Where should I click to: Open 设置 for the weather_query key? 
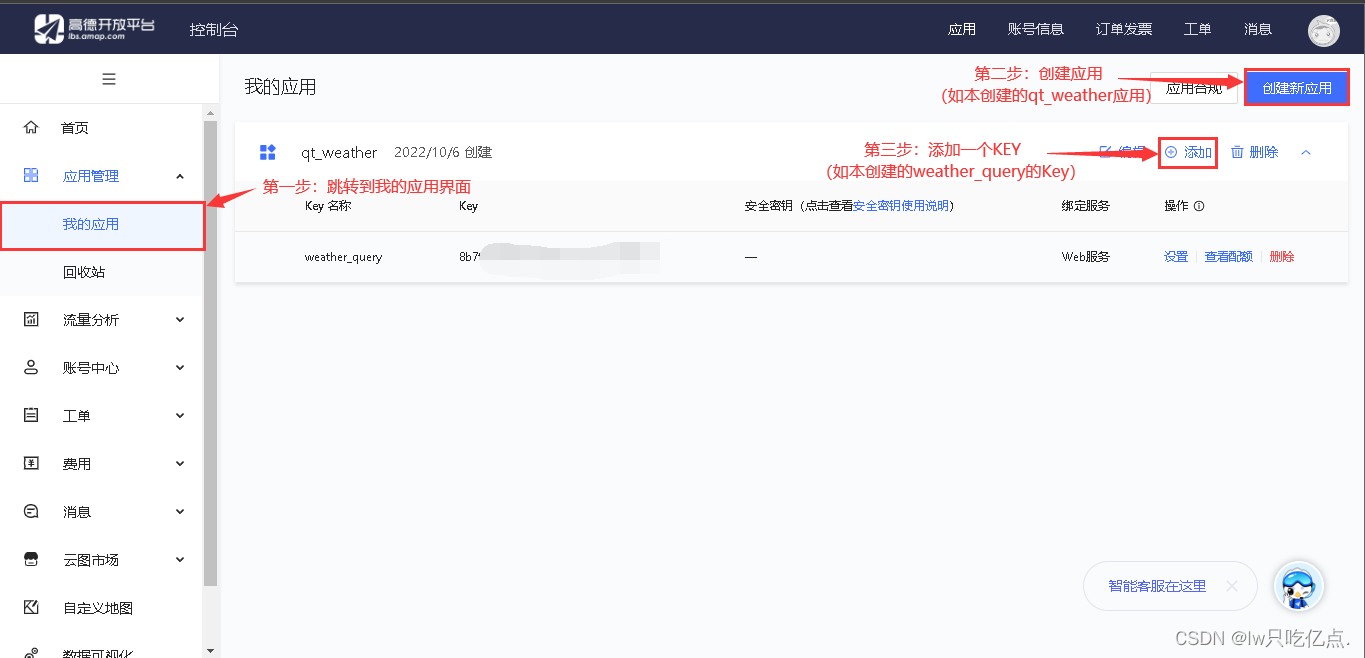pos(1176,257)
